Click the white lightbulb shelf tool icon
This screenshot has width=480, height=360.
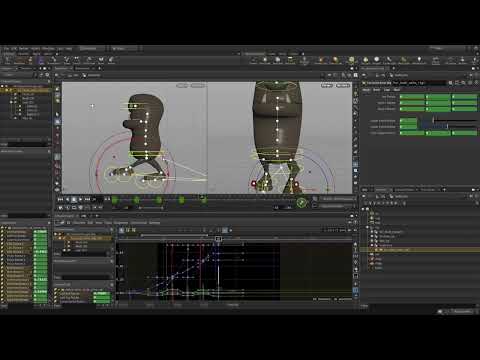tap(419, 59)
